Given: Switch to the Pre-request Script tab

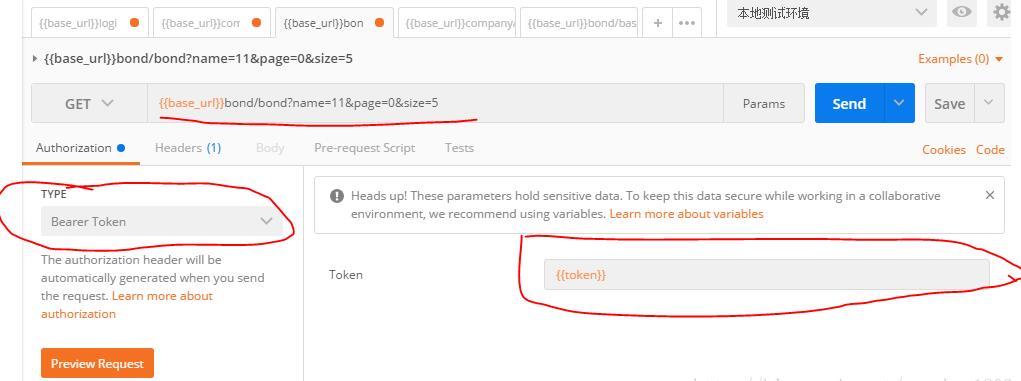Looking at the screenshot, I should pos(365,148).
